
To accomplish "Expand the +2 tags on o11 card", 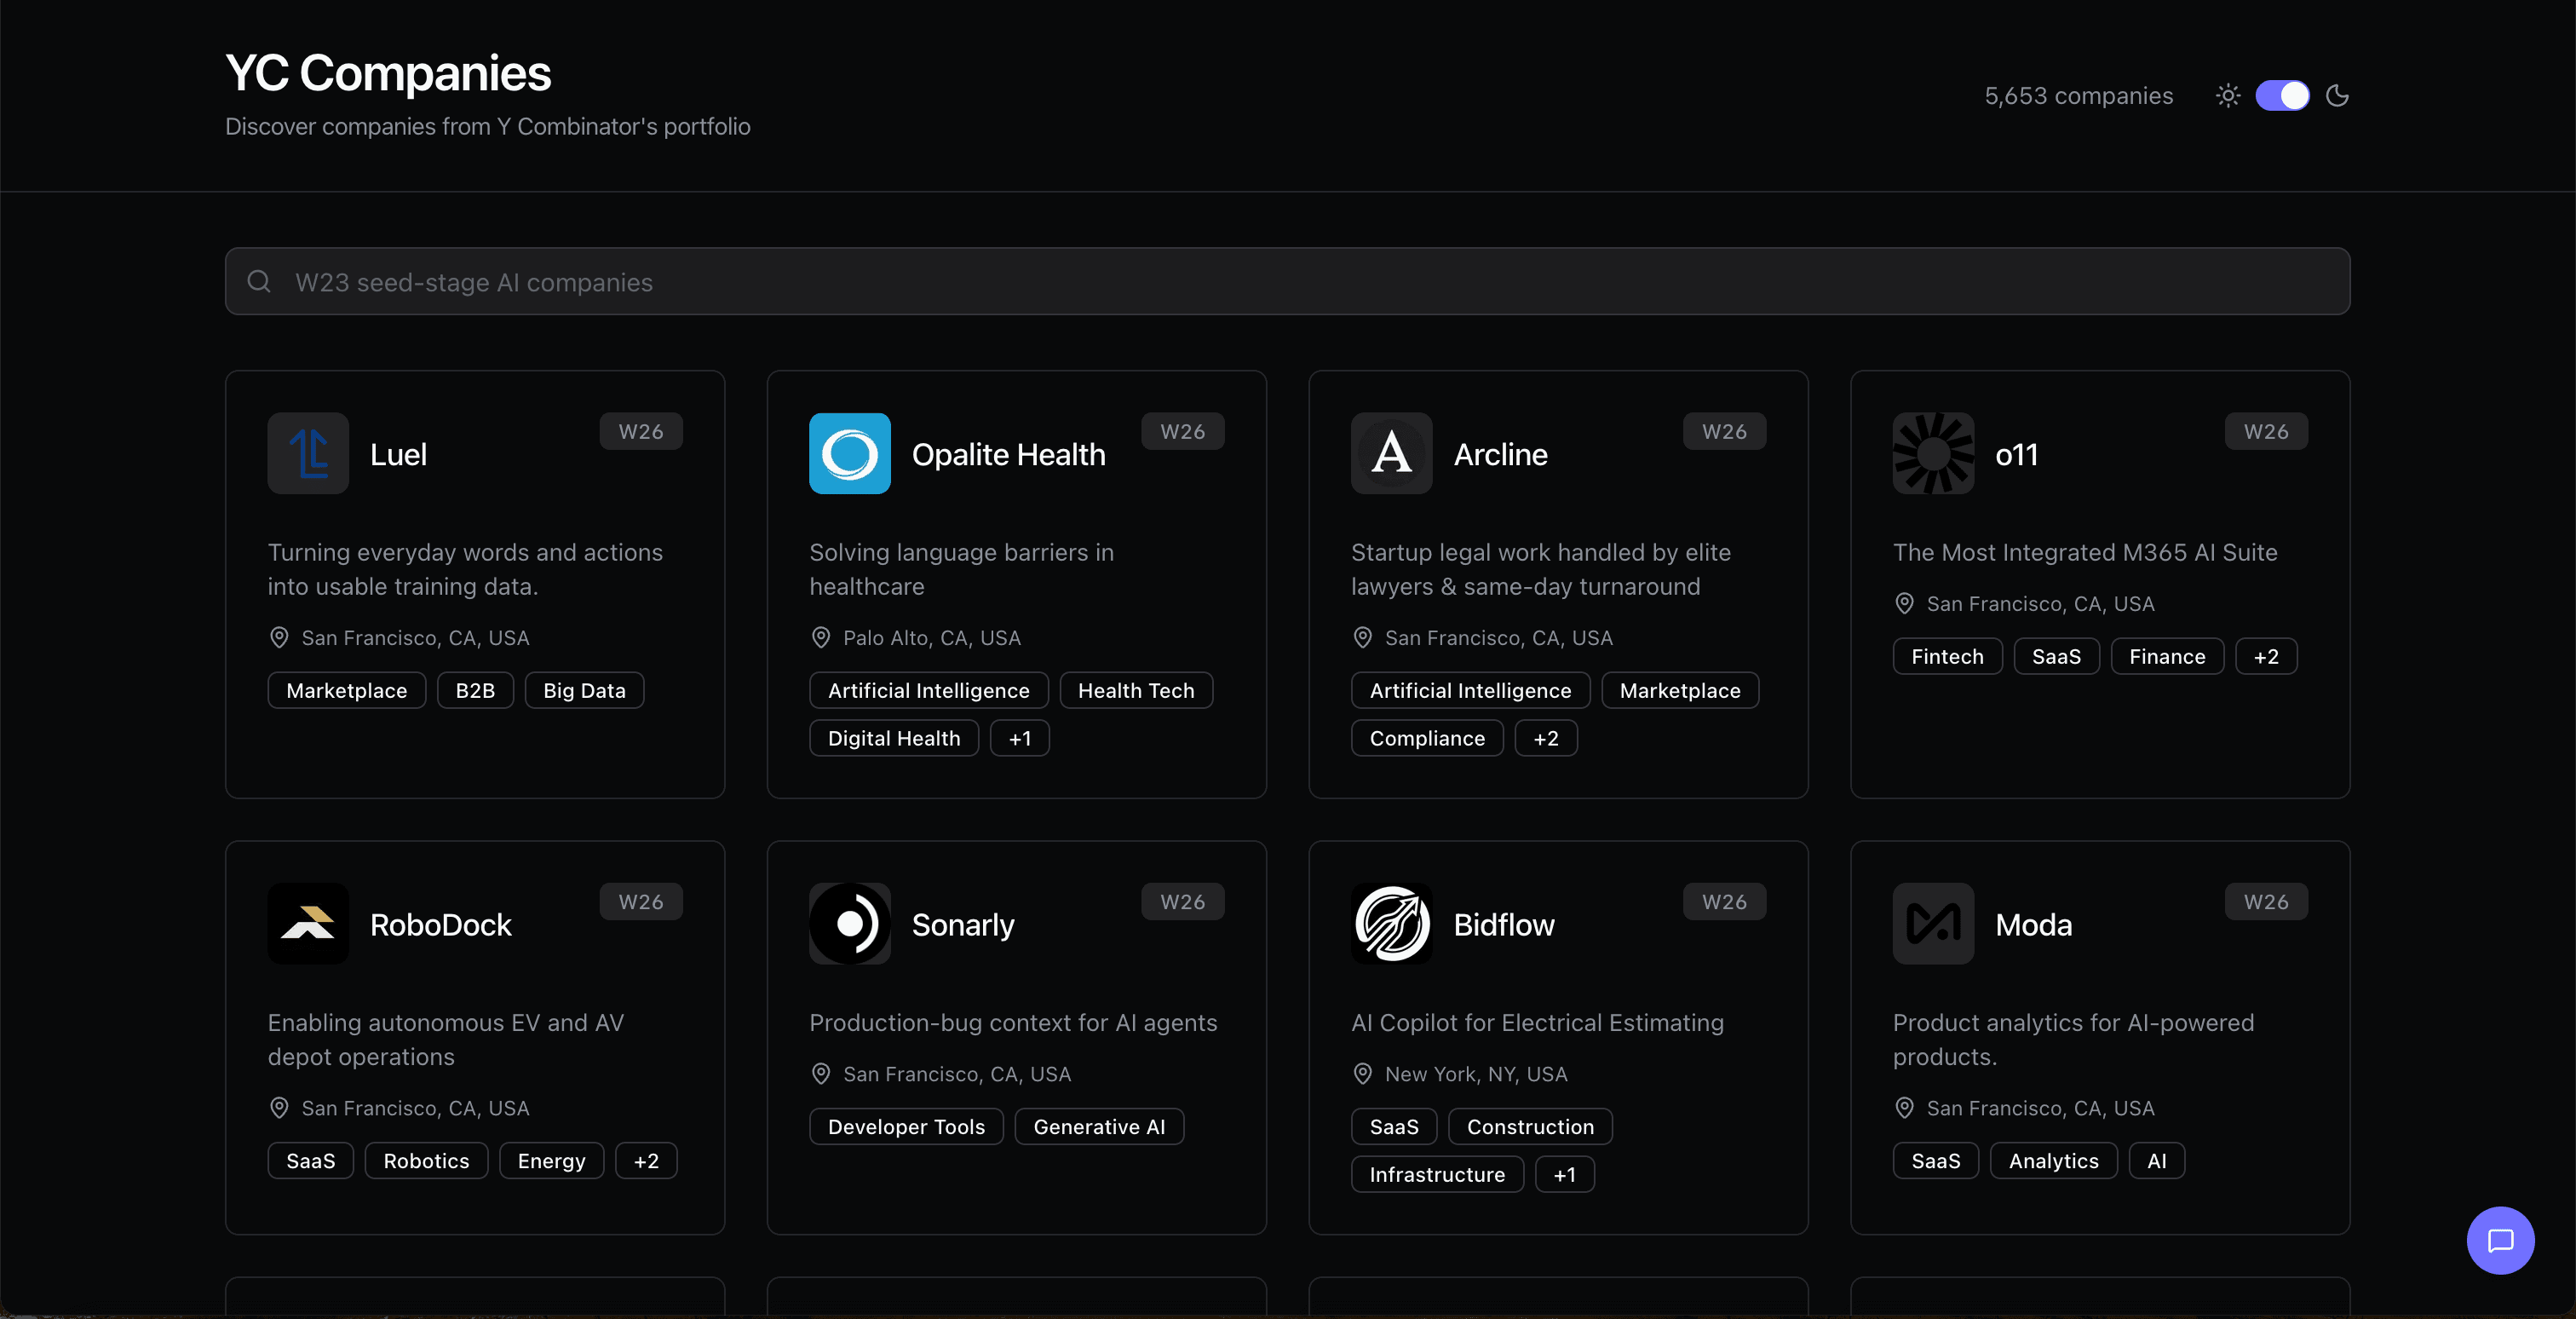I will [2266, 656].
